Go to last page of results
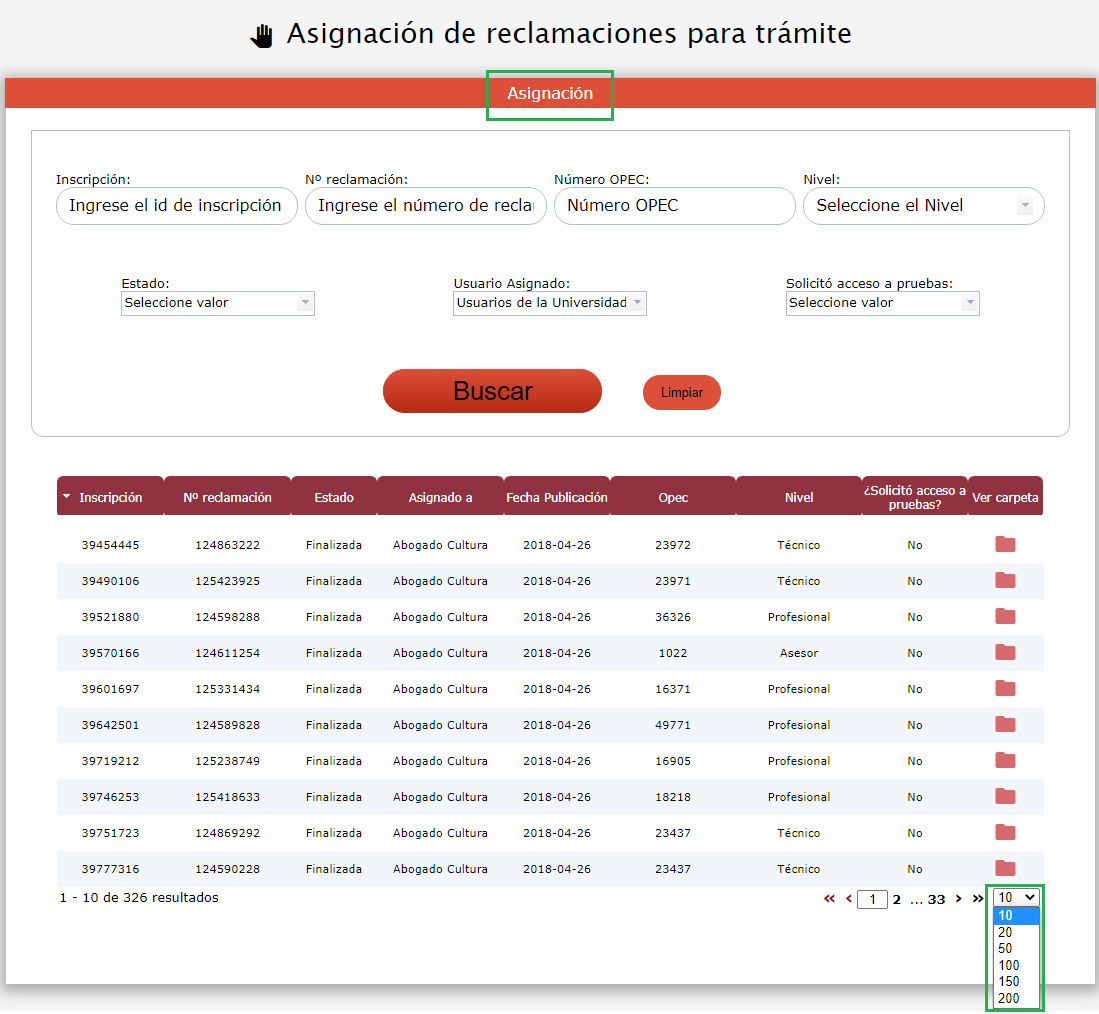 point(977,899)
